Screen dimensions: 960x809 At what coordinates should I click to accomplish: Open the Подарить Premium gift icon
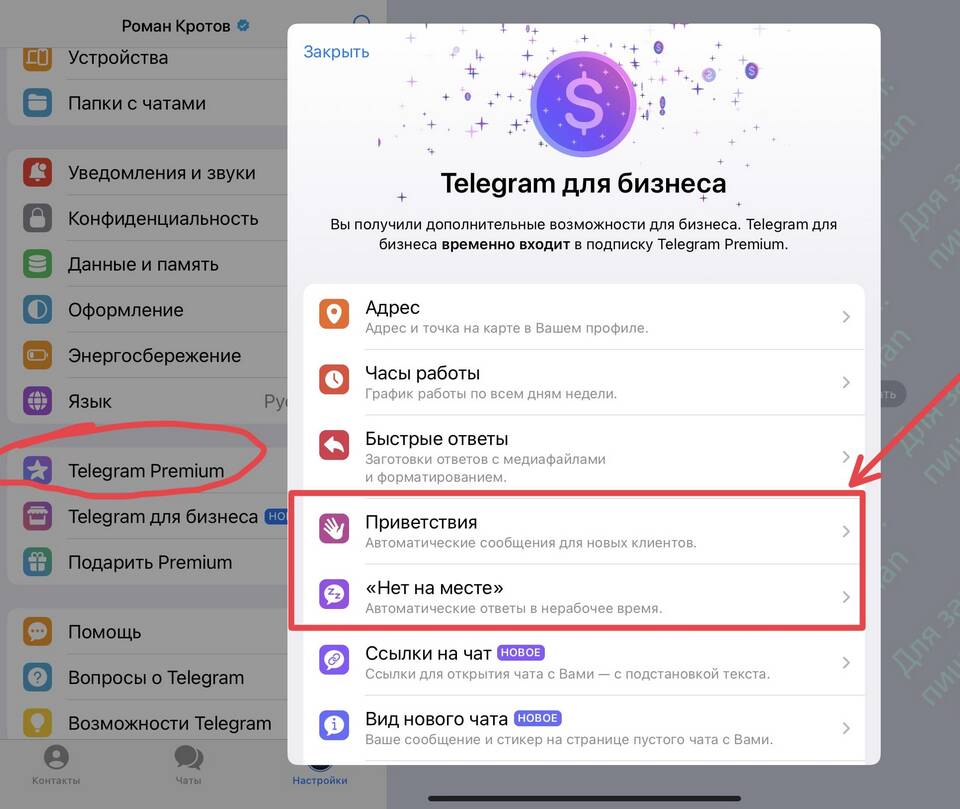pyautogui.click(x=37, y=562)
